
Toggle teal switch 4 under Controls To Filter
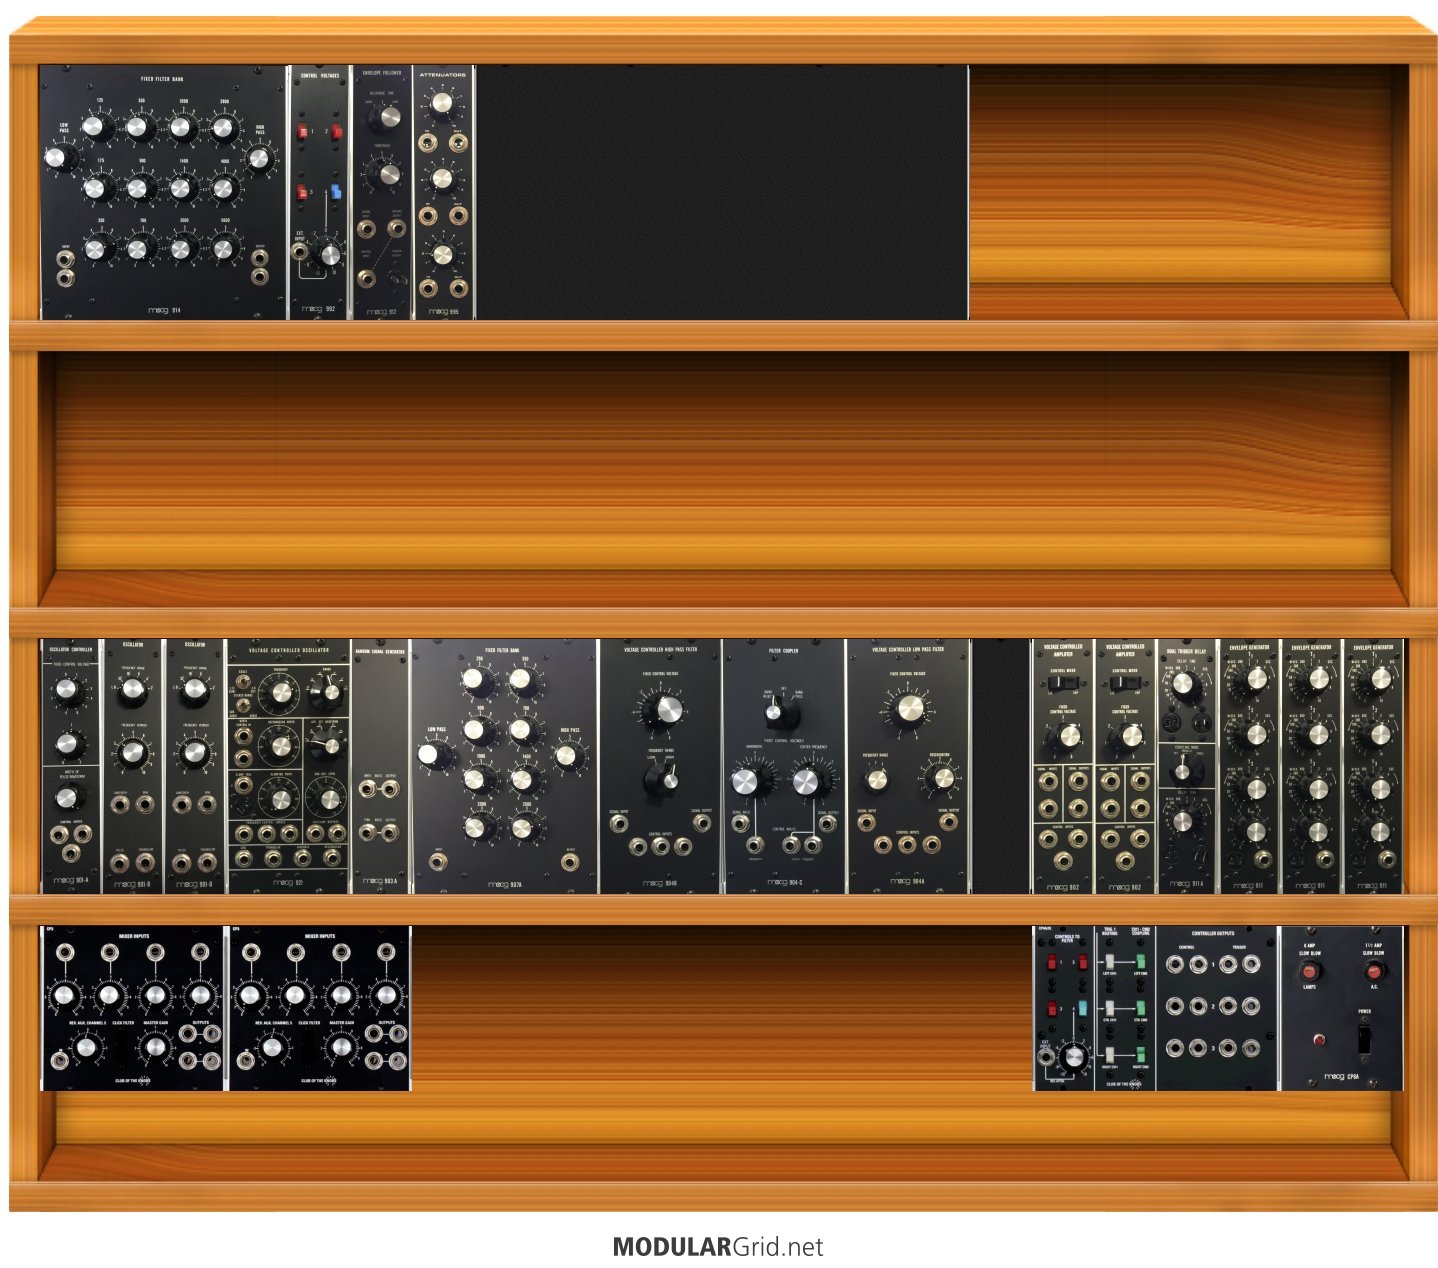tap(1082, 1008)
